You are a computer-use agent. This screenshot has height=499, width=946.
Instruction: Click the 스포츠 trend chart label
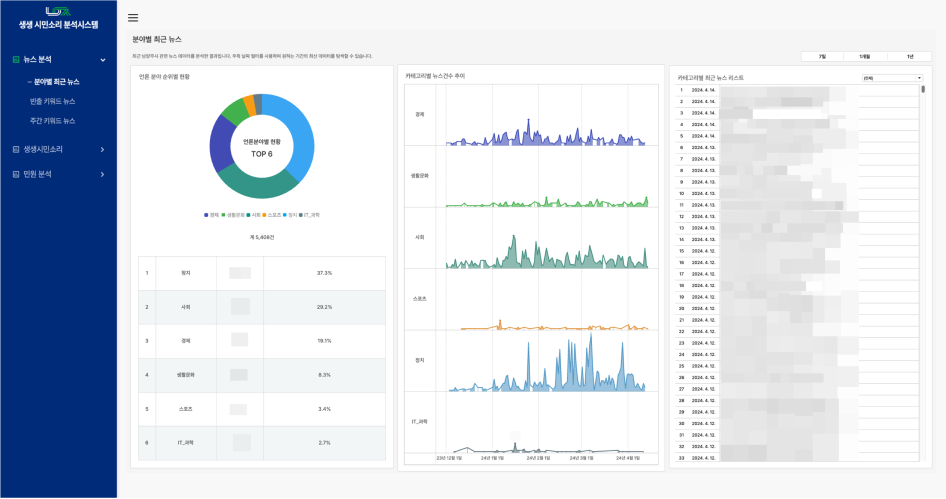[x=420, y=299]
